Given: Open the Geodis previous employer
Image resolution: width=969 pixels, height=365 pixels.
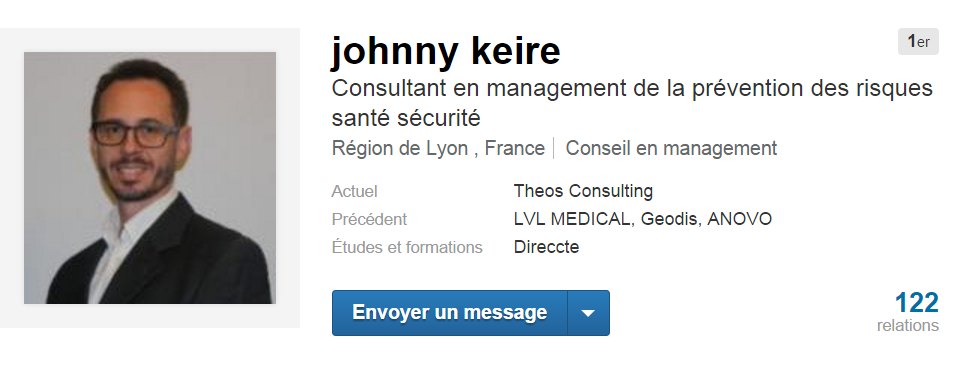Looking at the screenshot, I should click(x=669, y=219).
